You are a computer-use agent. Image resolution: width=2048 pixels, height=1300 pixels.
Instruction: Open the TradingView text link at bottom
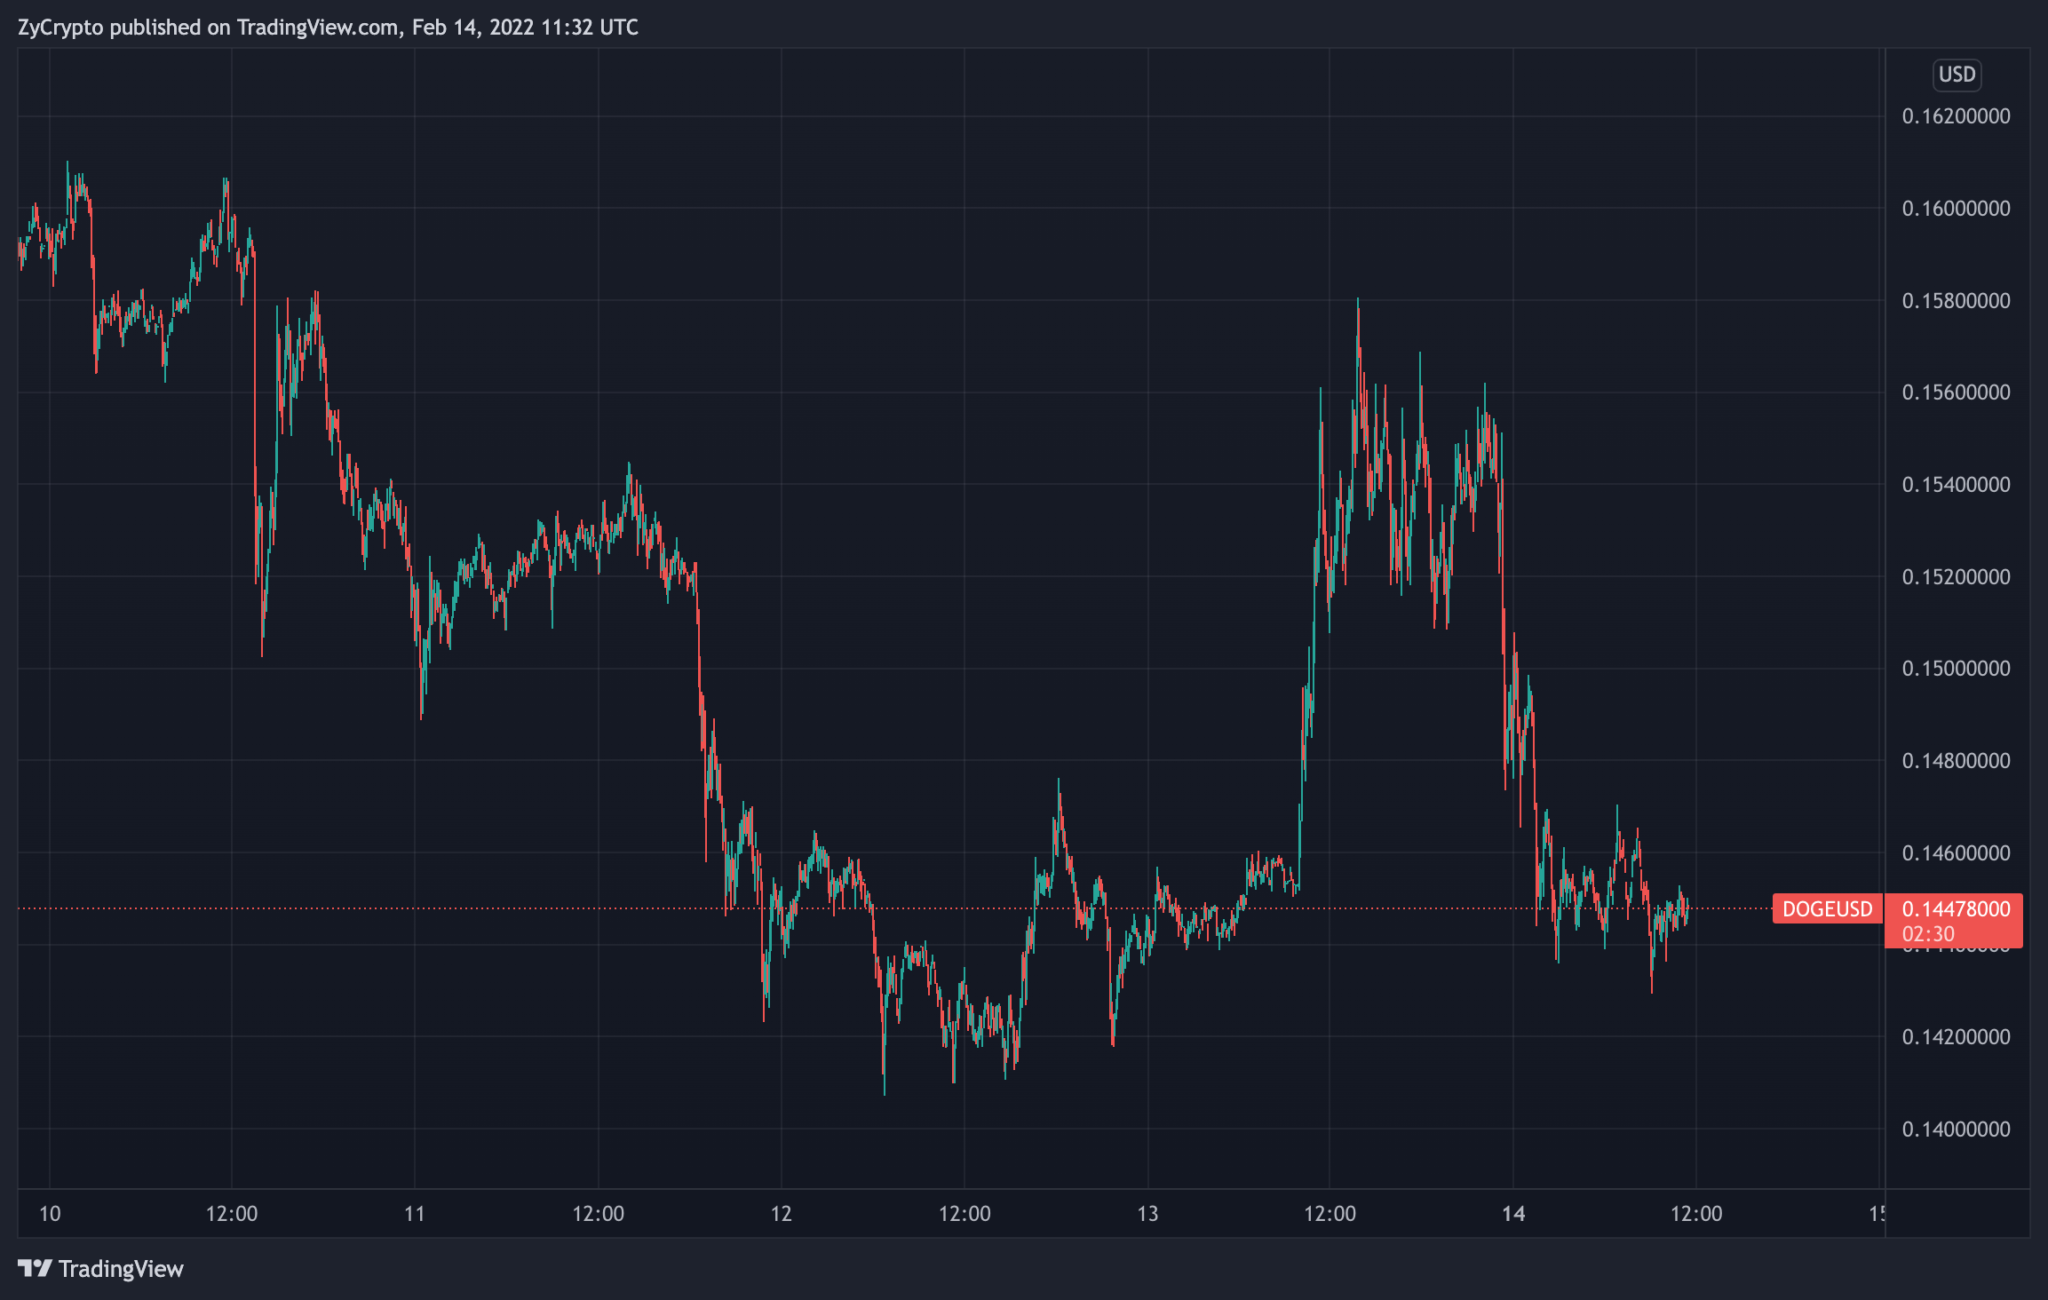pos(121,1268)
